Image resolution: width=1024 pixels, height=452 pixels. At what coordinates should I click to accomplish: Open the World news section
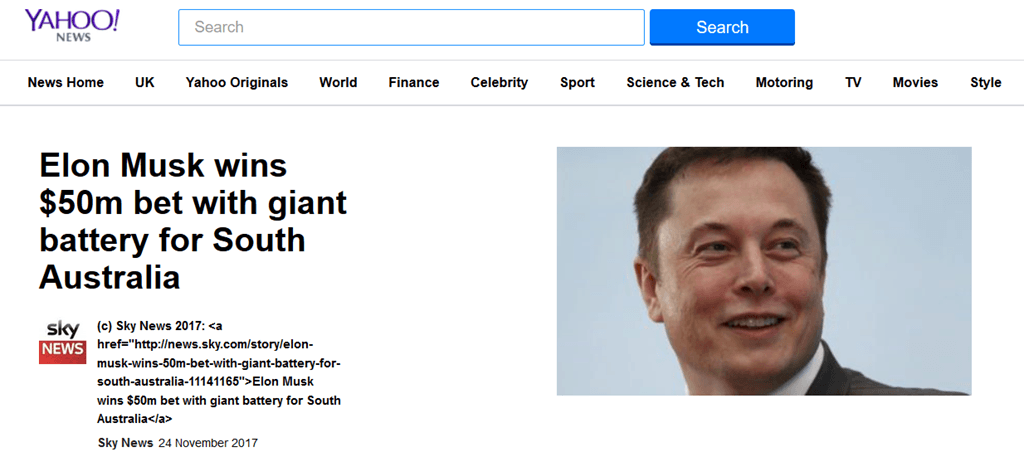(338, 82)
